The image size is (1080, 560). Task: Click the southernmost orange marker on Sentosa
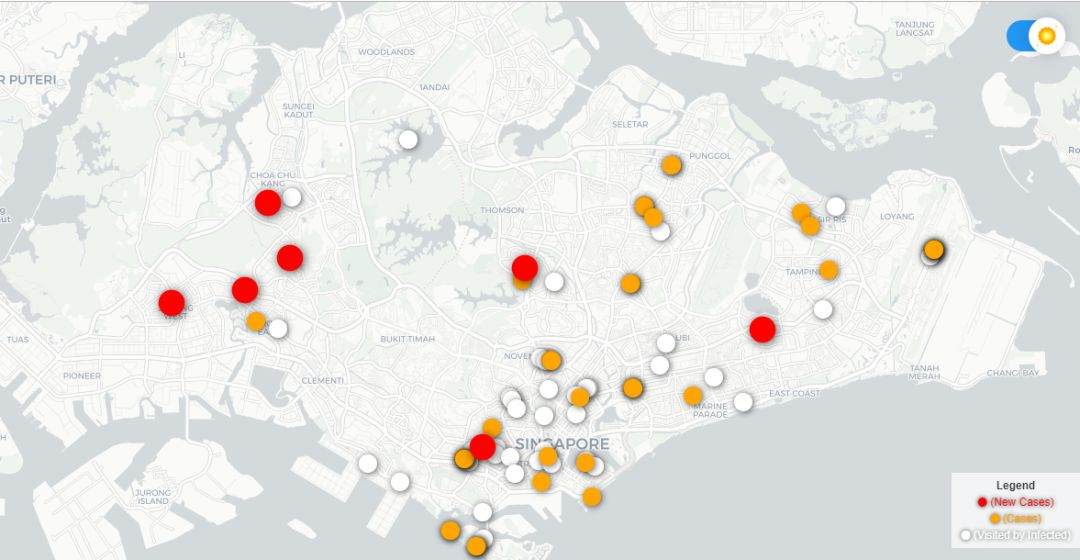click(476, 546)
